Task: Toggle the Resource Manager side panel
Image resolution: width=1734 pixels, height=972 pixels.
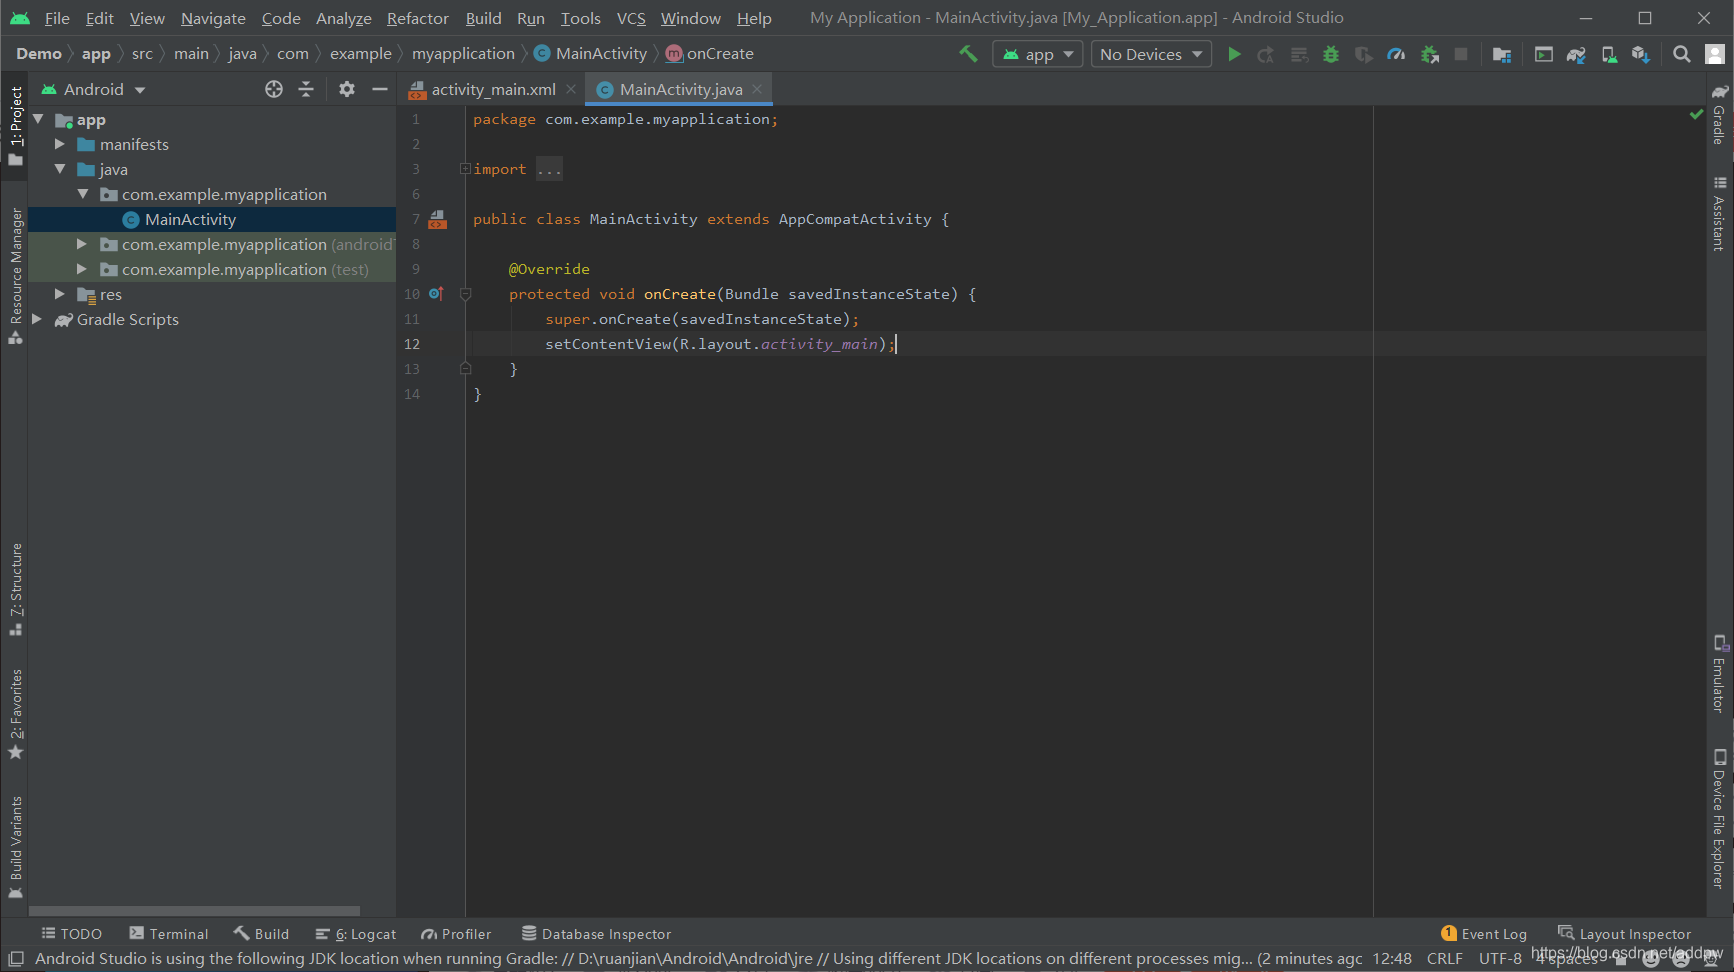Action: (15, 276)
